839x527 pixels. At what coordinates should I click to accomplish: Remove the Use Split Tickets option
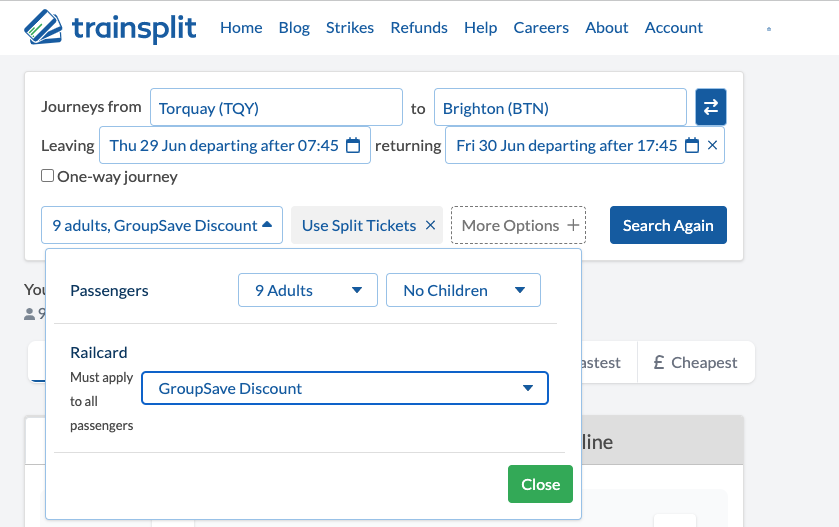point(430,225)
